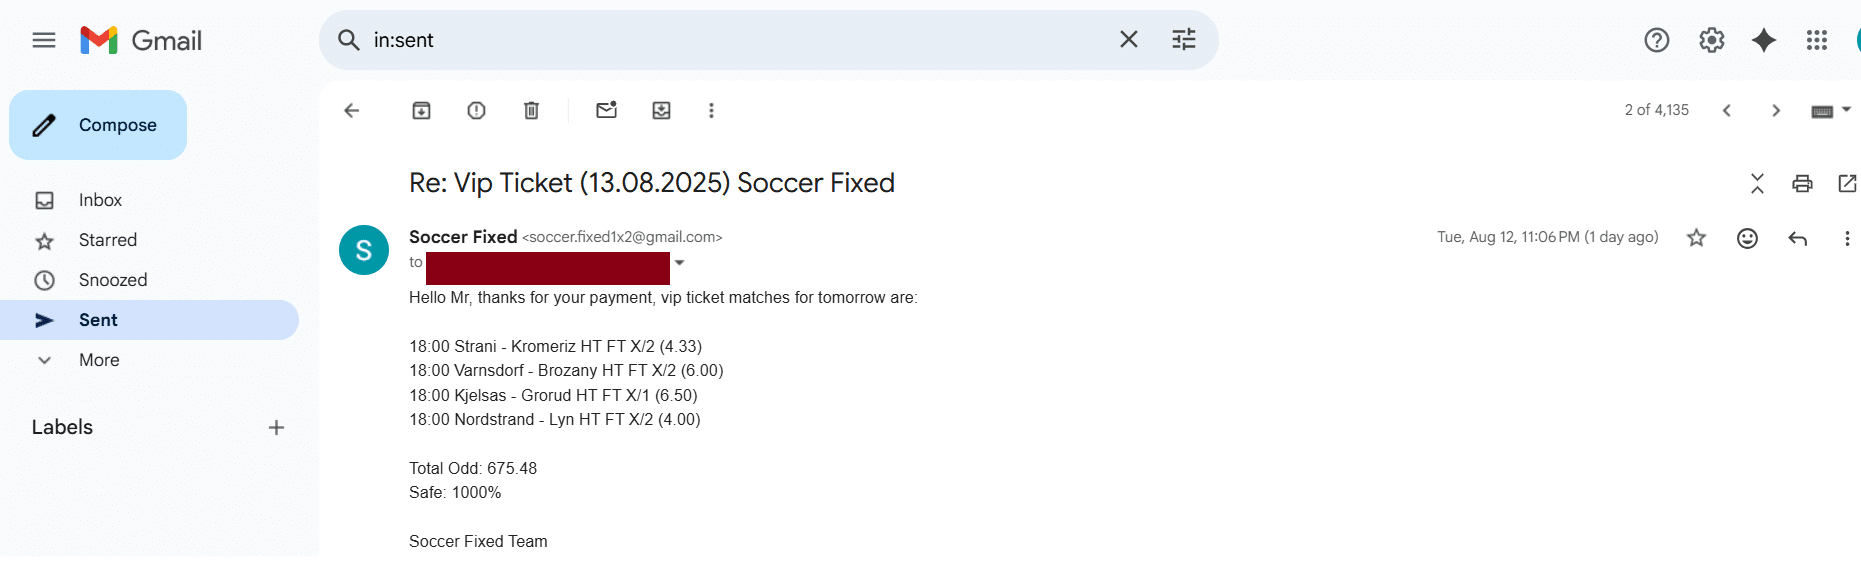Screen dimensions: 1861x561
Task: Open the email in a new window
Action: pyautogui.click(x=1846, y=183)
